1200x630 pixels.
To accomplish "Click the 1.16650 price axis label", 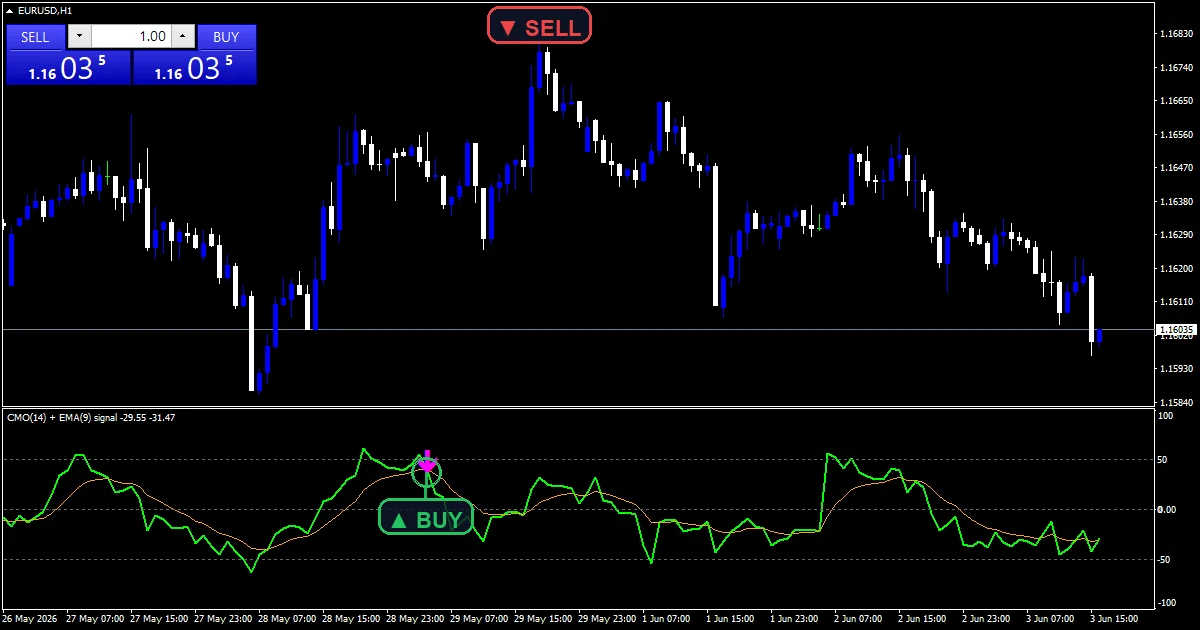I will pyautogui.click(x=1175, y=101).
